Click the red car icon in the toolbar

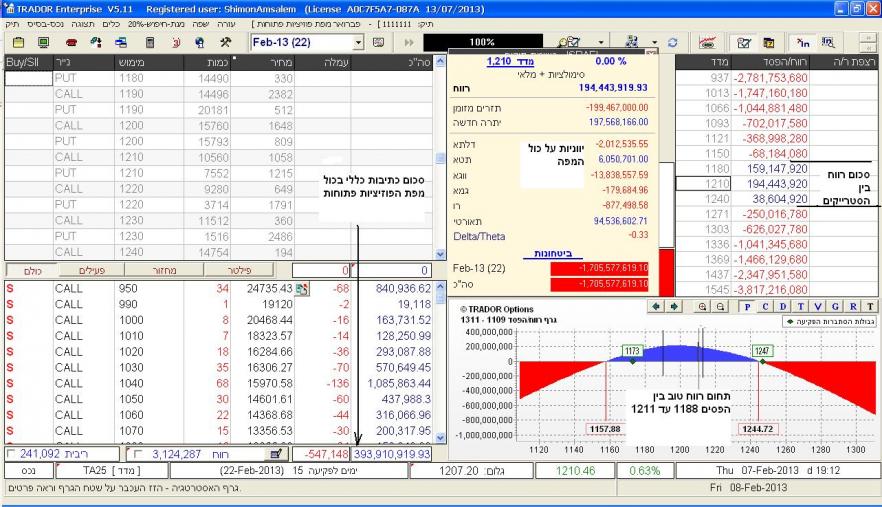[71, 44]
